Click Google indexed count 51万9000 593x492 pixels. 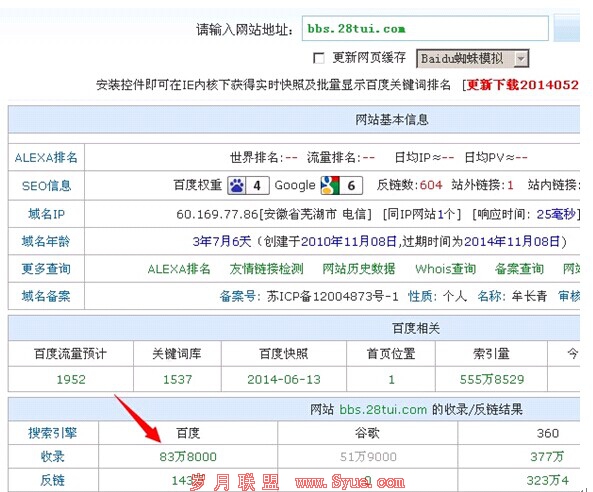(368, 457)
